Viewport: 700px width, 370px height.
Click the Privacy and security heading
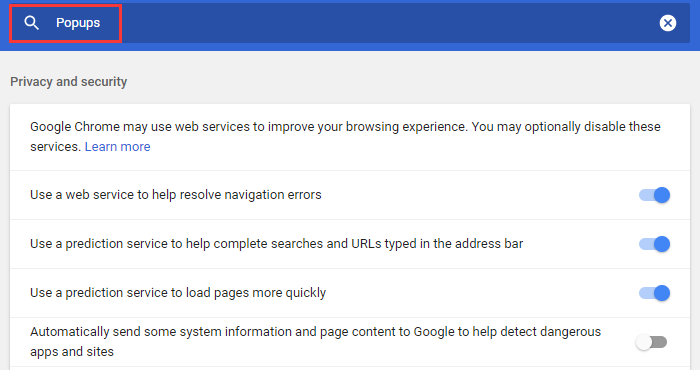[x=69, y=82]
